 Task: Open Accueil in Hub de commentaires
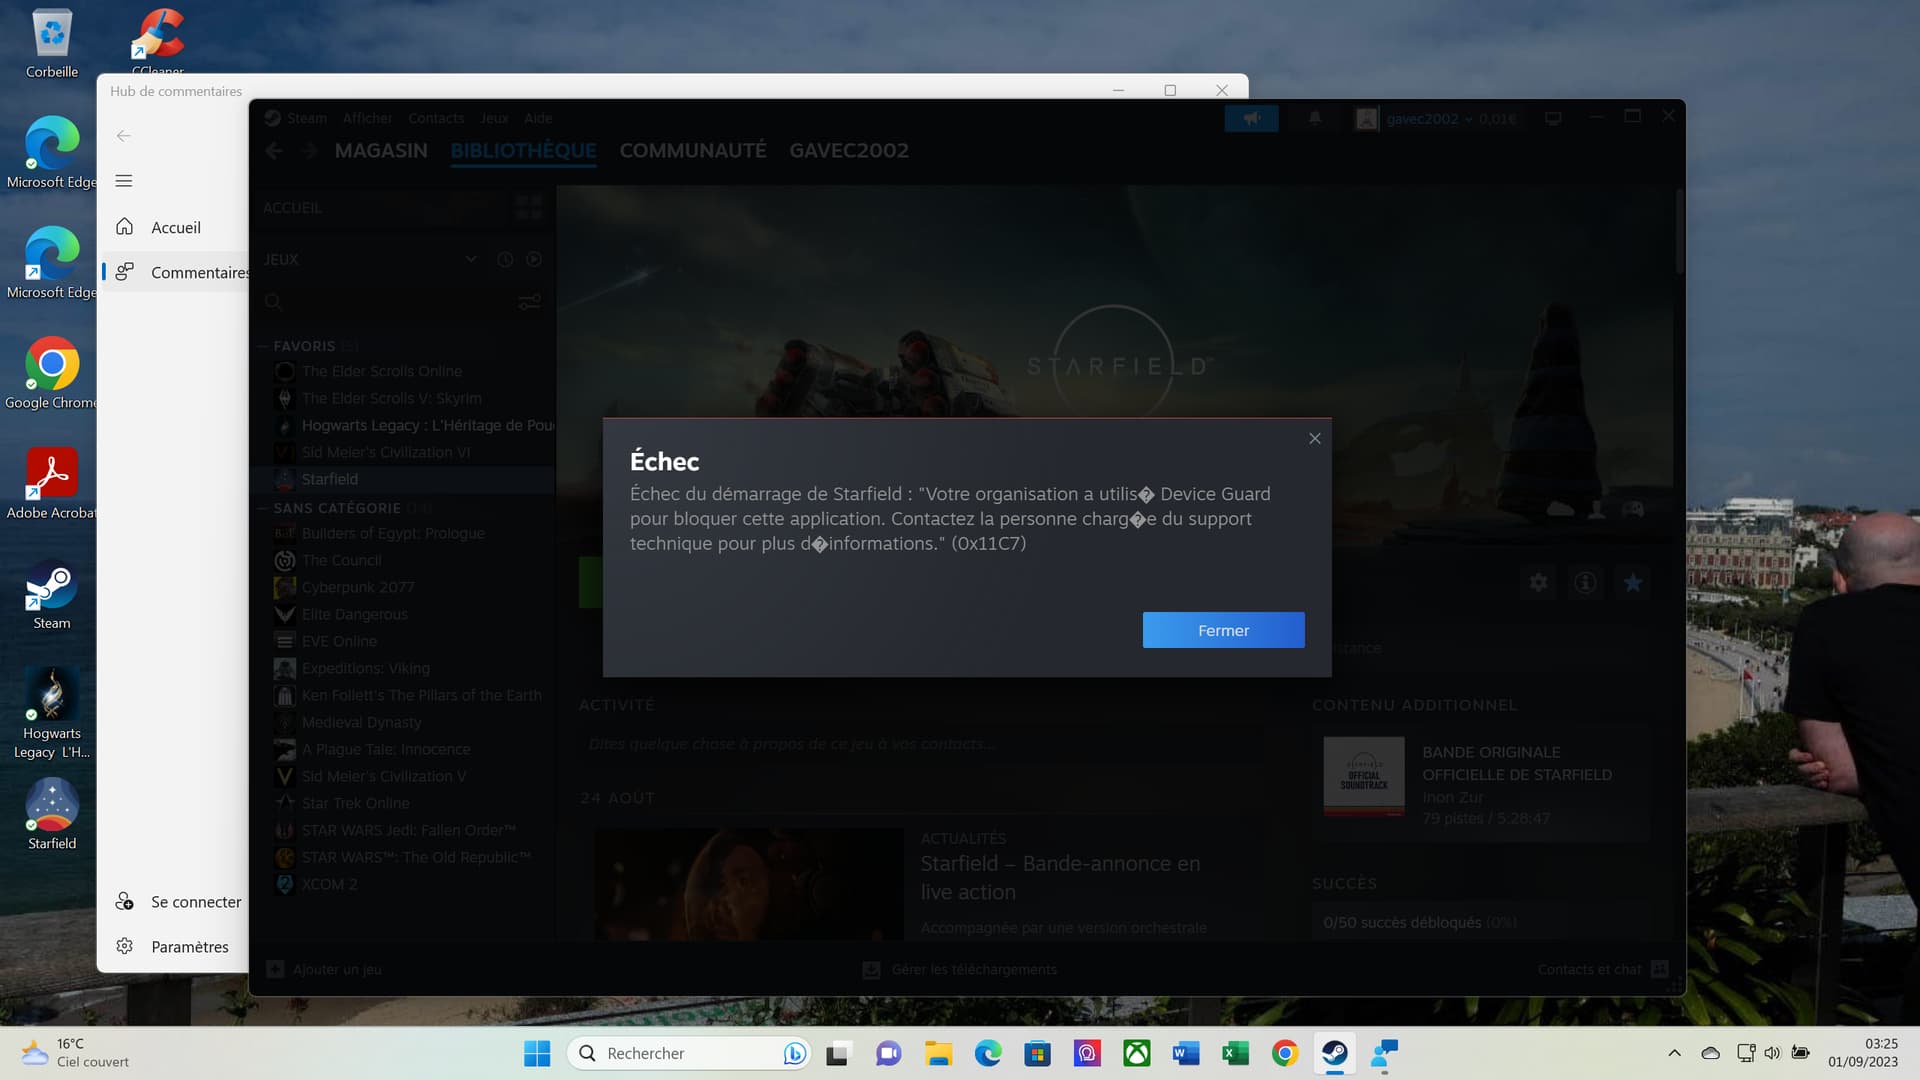tap(175, 227)
